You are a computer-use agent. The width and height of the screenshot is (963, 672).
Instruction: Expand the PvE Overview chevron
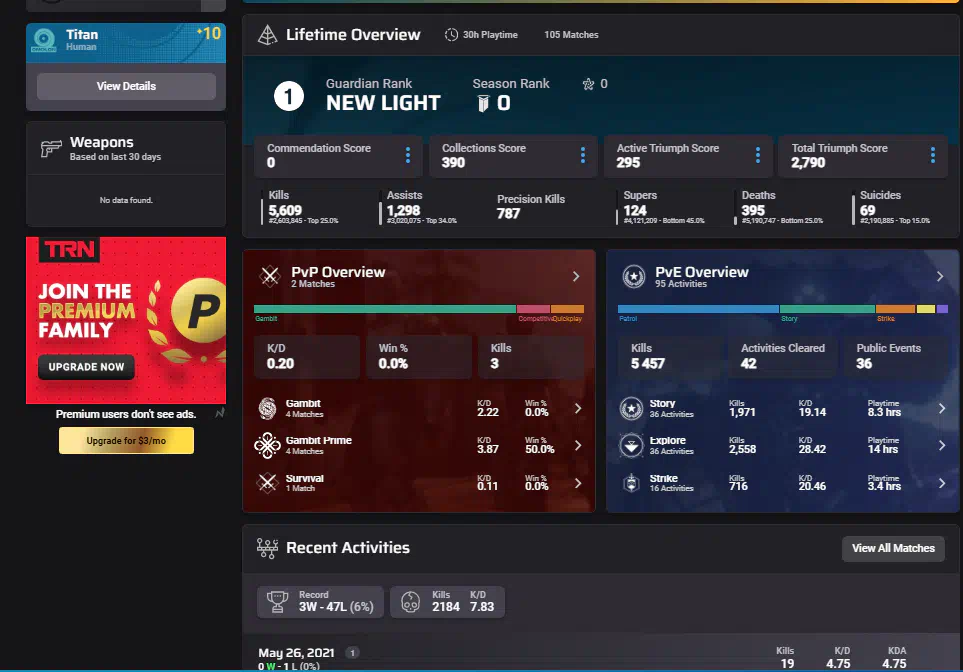[x=940, y=276]
